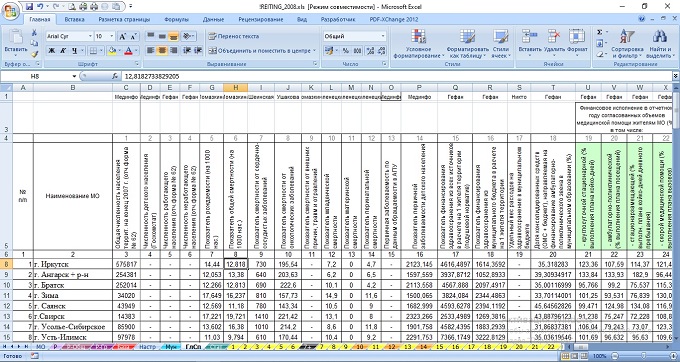Cut selection with the scissors icon

tap(34, 33)
